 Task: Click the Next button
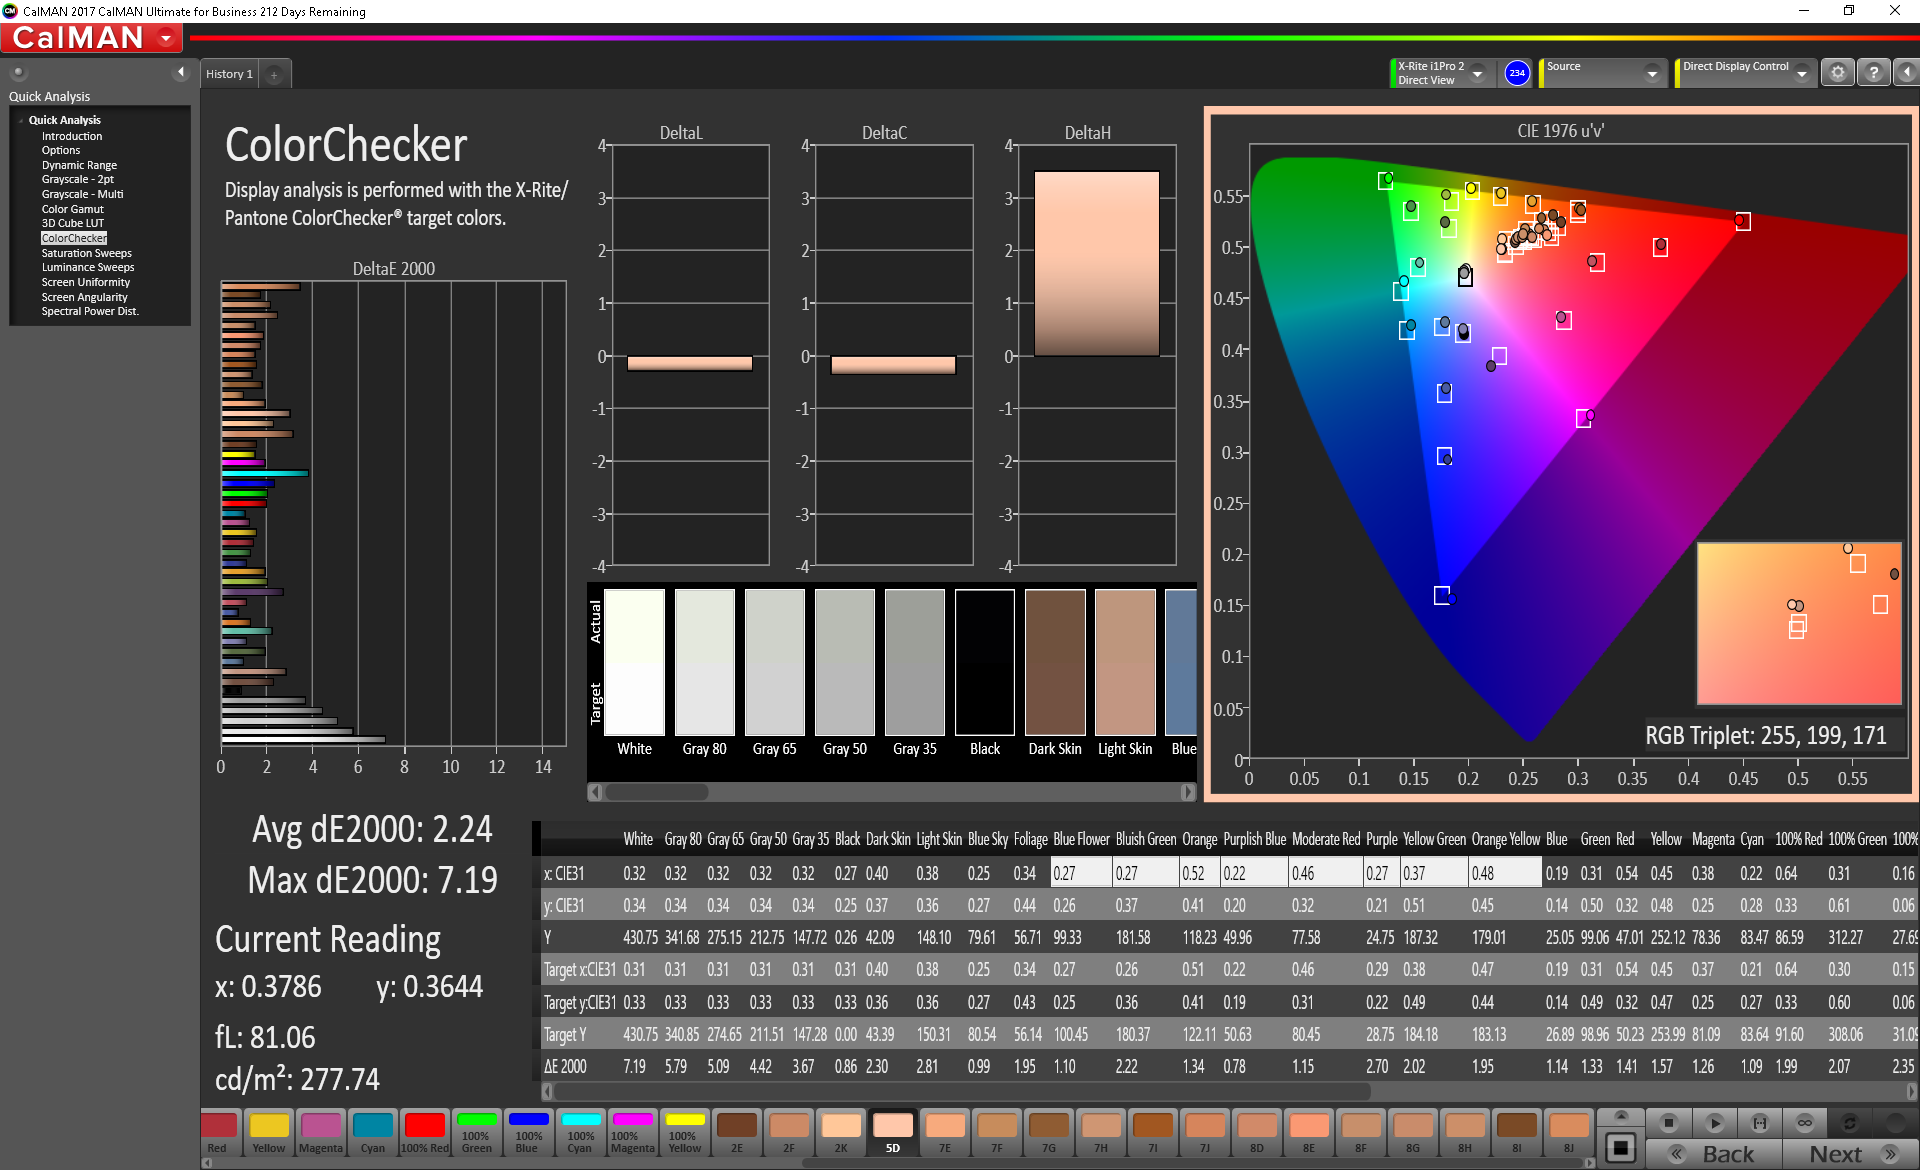(1849, 1154)
